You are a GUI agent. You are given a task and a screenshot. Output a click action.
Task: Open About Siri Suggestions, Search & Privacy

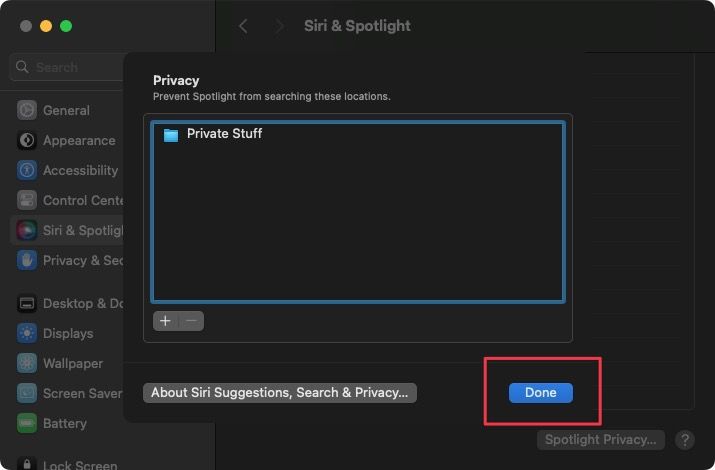click(279, 392)
